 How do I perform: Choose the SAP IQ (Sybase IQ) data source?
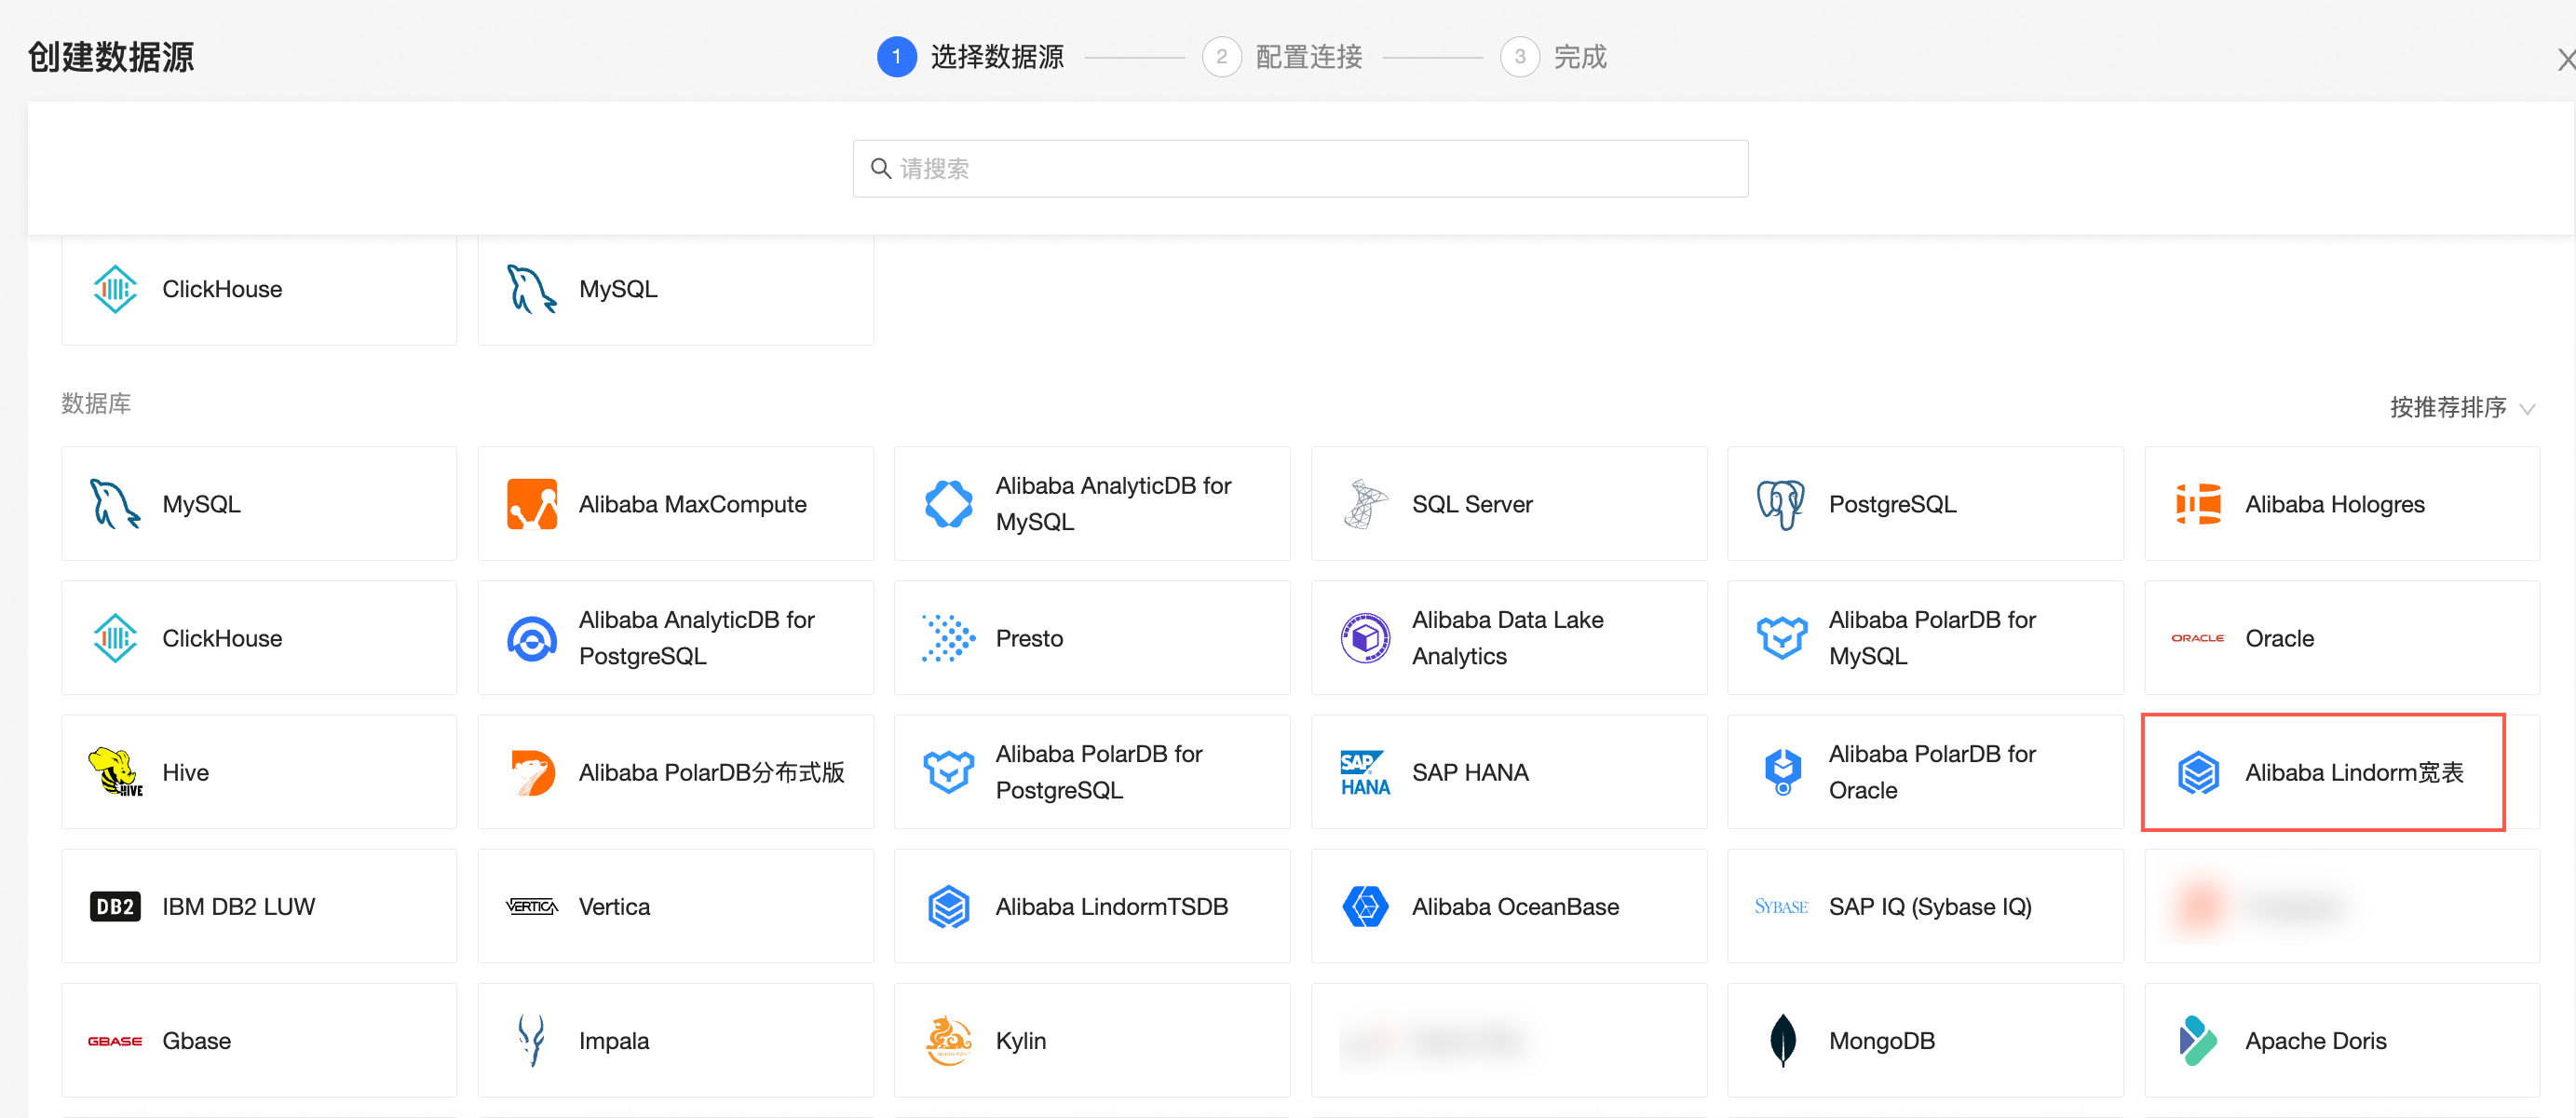tap(1925, 906)
